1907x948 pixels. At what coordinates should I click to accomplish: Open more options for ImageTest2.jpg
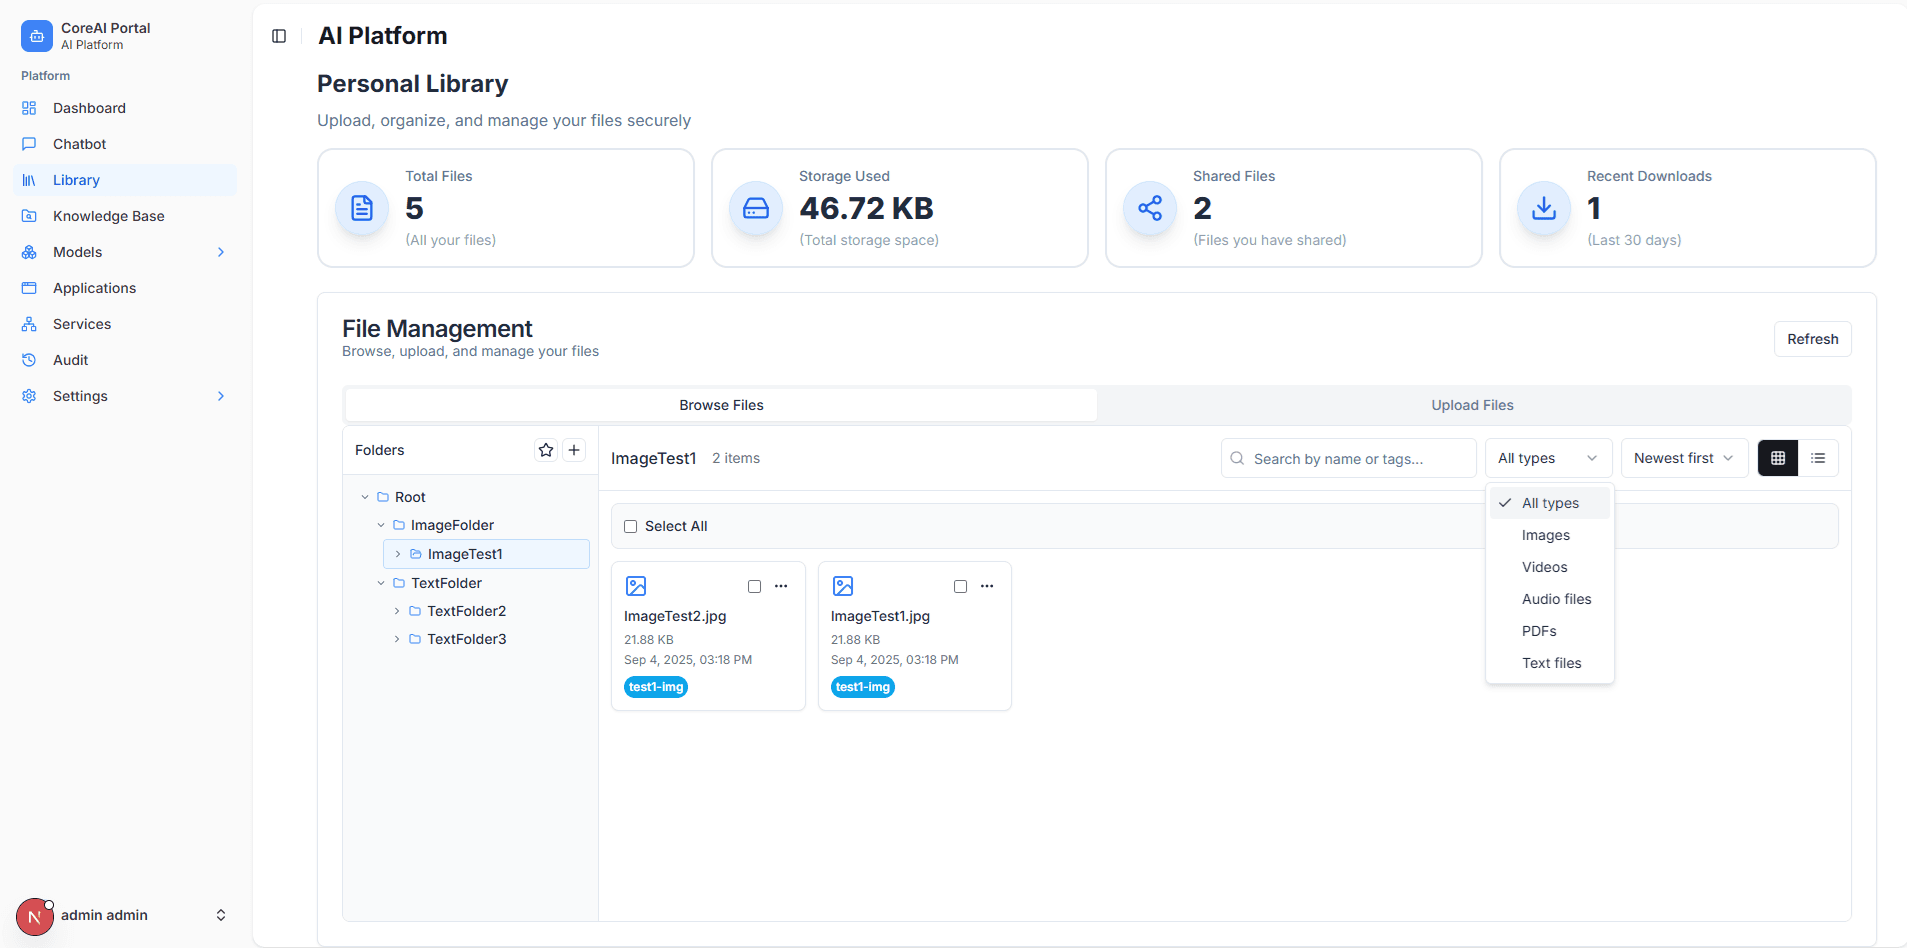click(x=781, y=586)
